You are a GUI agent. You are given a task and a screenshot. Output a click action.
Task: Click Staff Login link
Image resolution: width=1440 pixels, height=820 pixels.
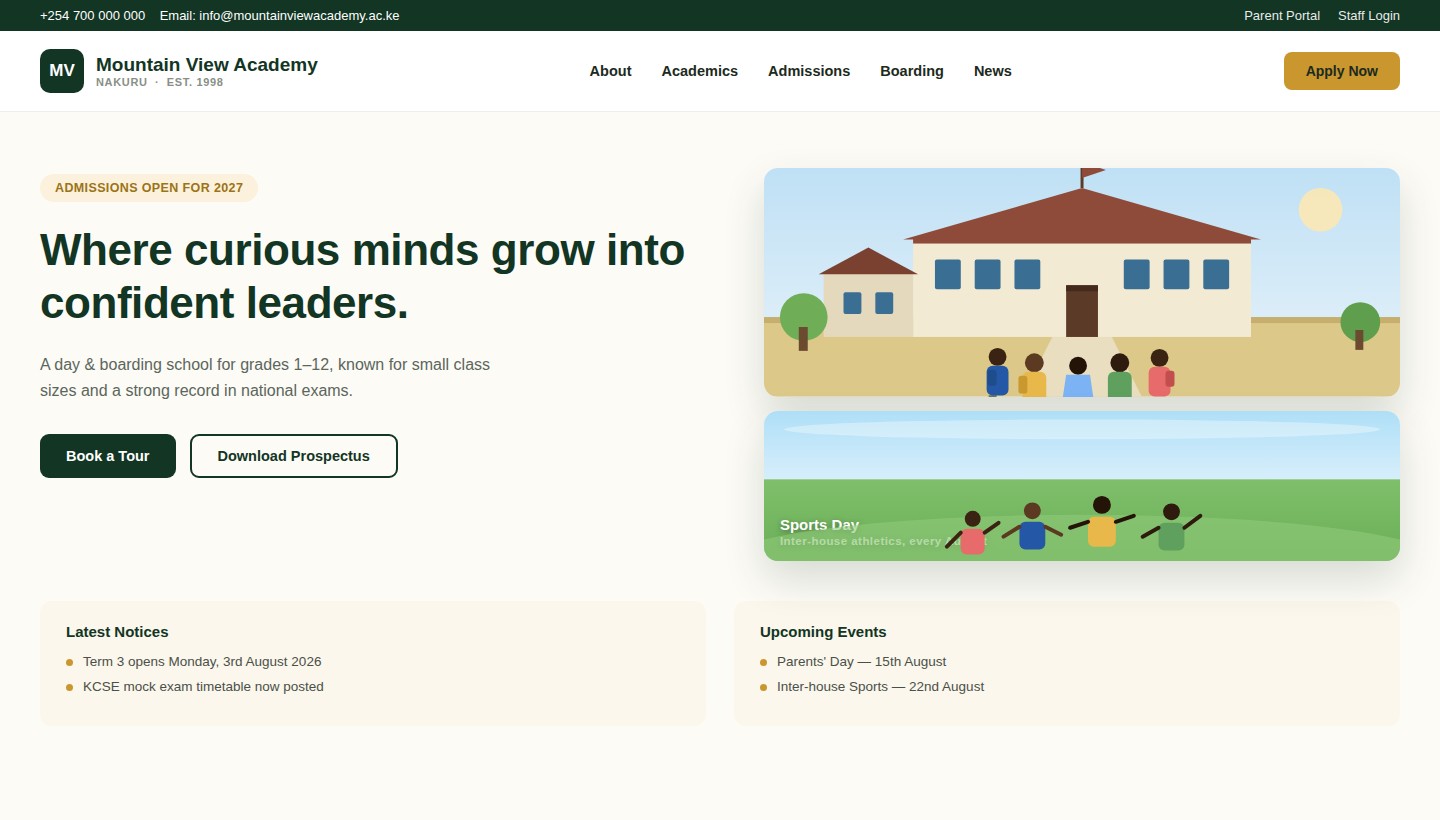1369,15
